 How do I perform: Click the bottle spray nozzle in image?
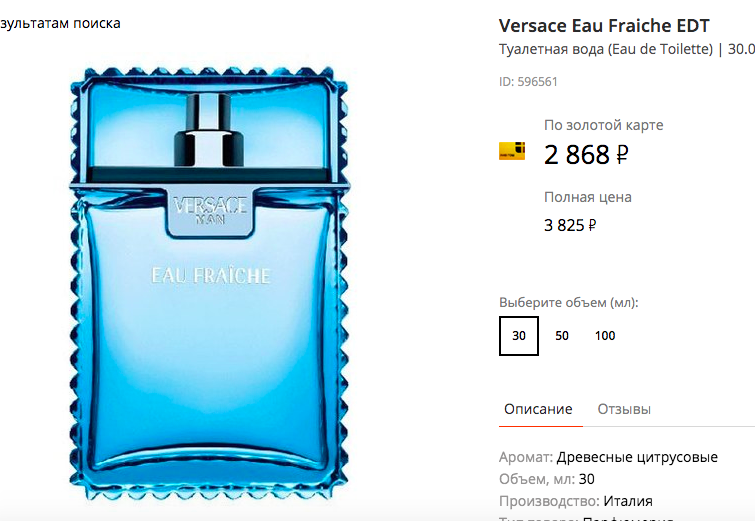click(x=208, y=130)
